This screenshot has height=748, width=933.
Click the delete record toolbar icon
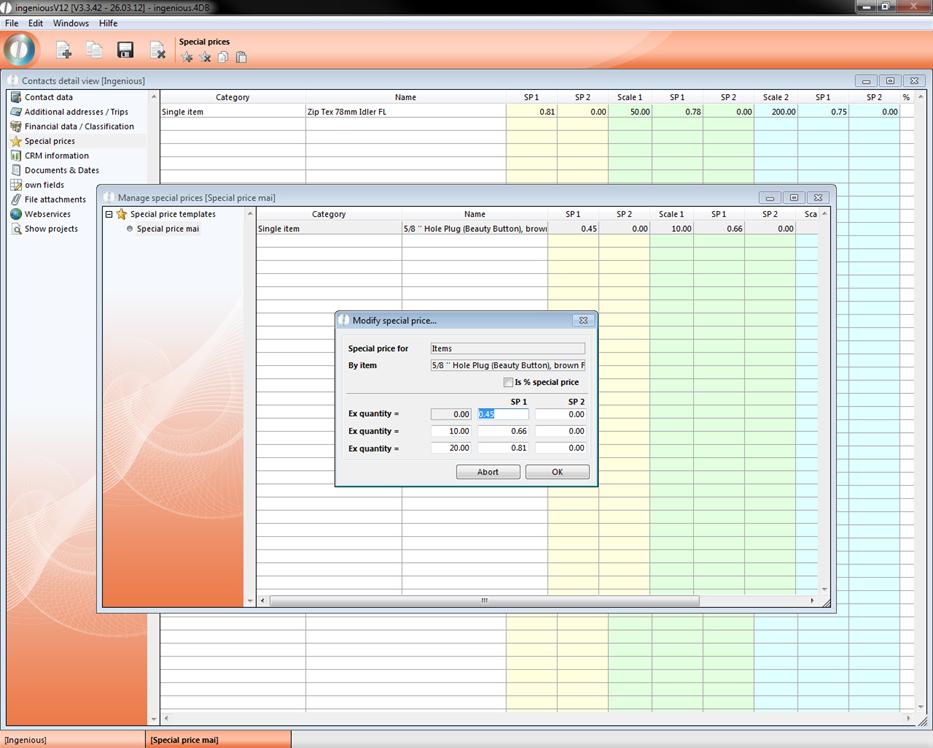pos(157,50)
